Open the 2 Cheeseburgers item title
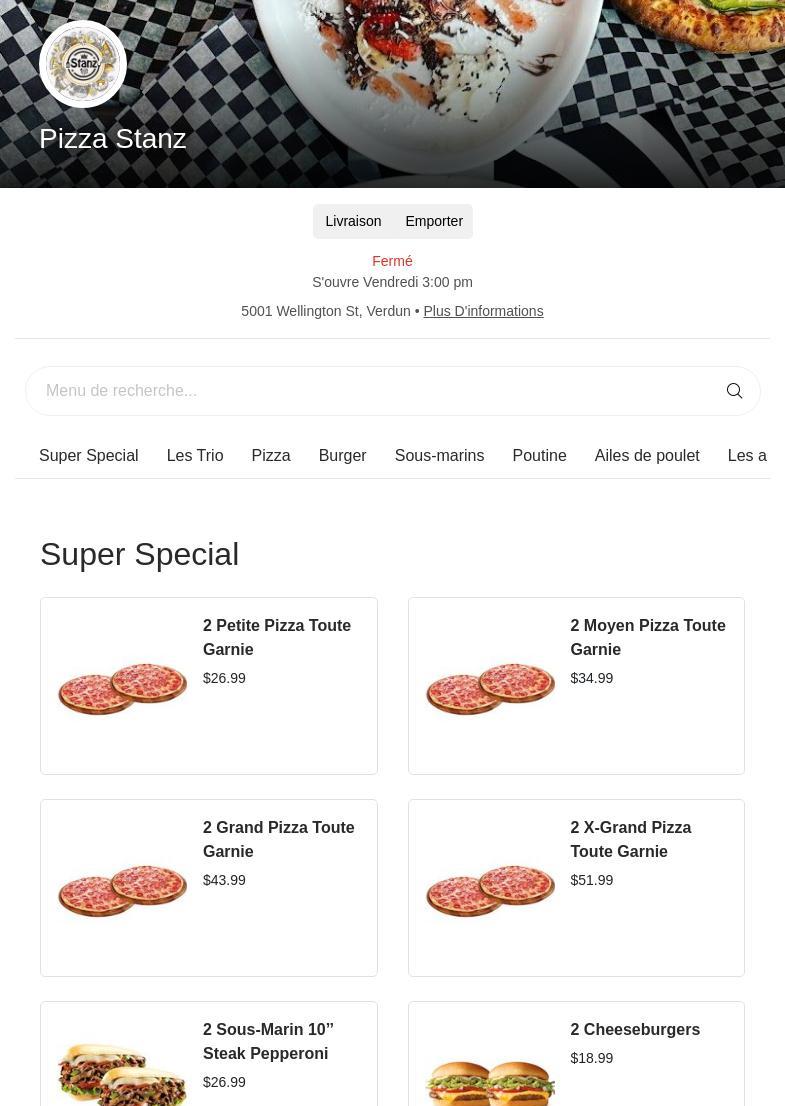 [635, 1029]
